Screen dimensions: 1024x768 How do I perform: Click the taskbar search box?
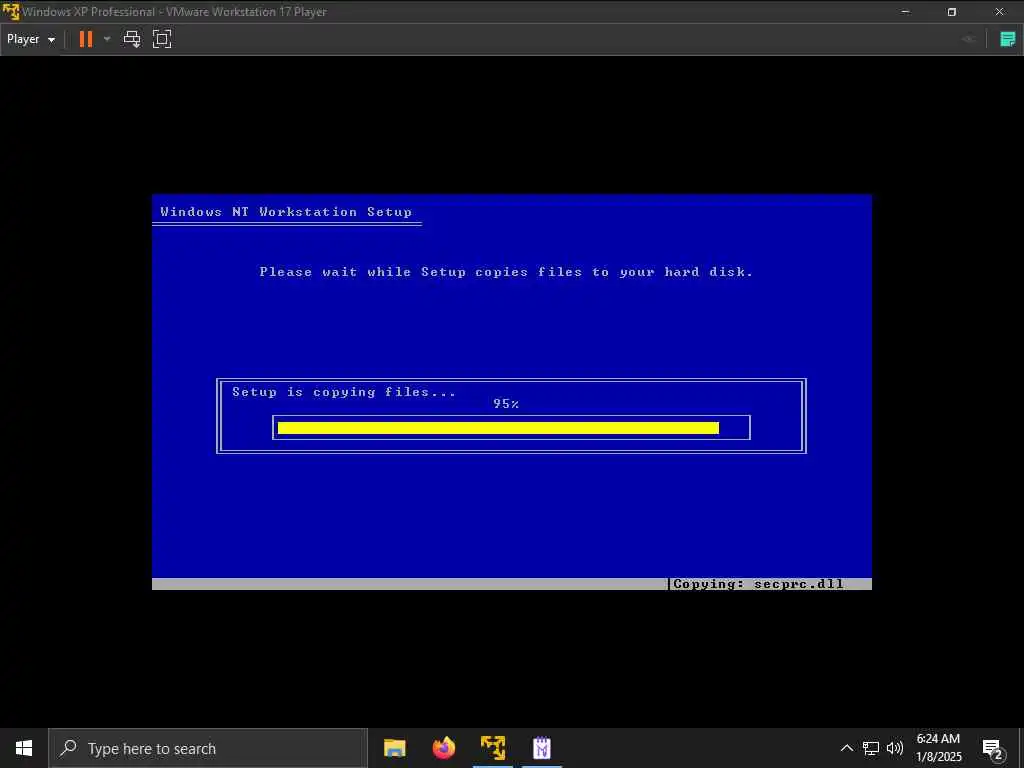208,748
